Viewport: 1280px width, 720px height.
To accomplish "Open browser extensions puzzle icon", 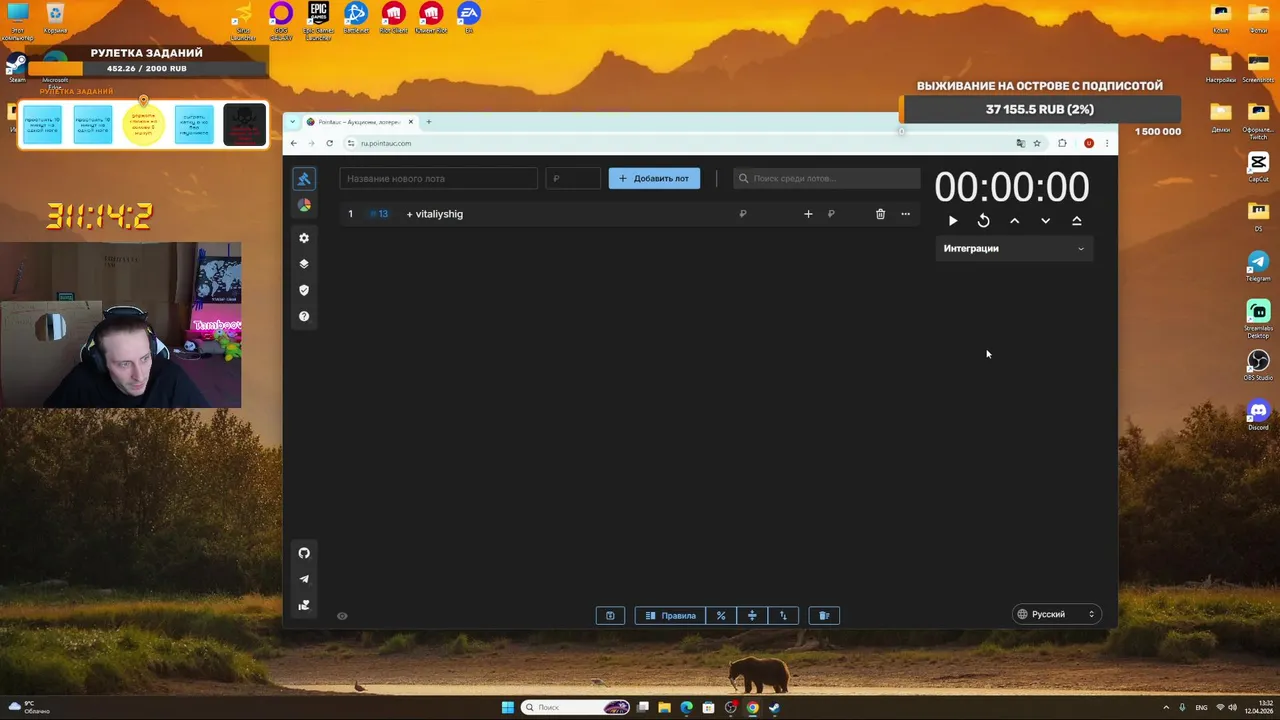I will tap(1062, 143).
